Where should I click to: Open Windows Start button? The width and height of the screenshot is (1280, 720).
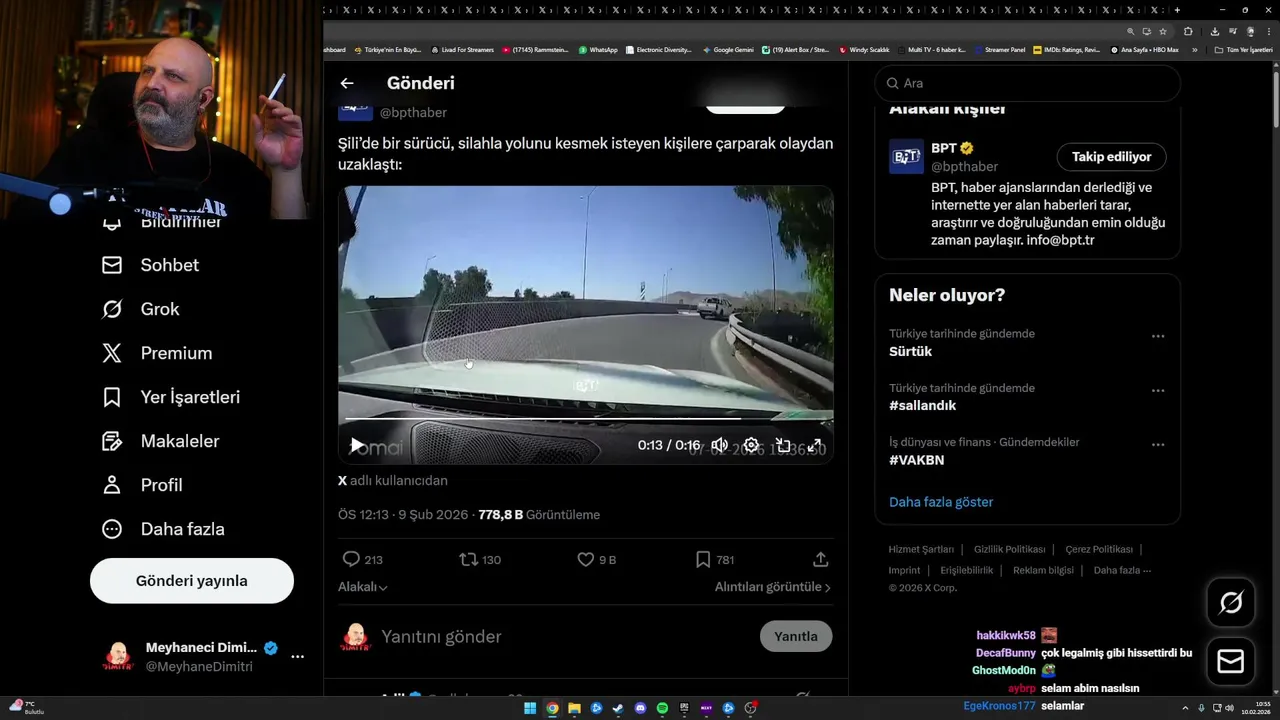[x=530, y=708]
